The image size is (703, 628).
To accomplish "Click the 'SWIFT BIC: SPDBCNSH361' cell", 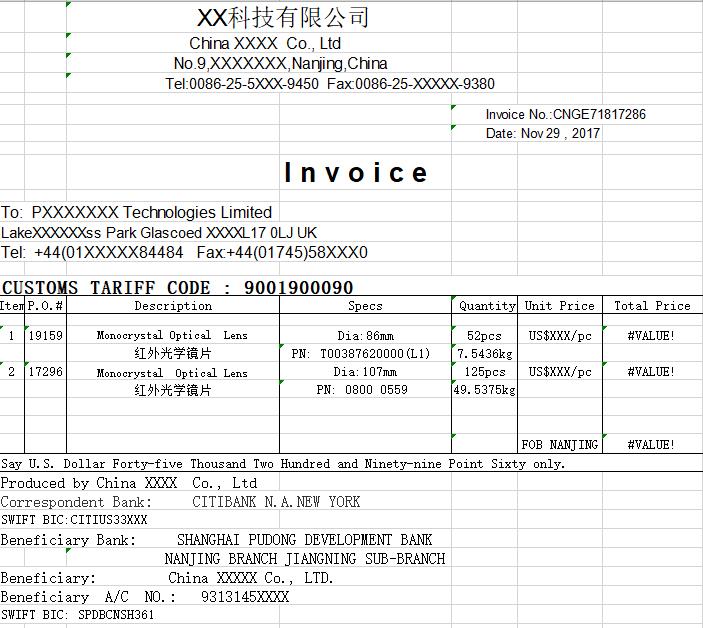I will 78,615.
